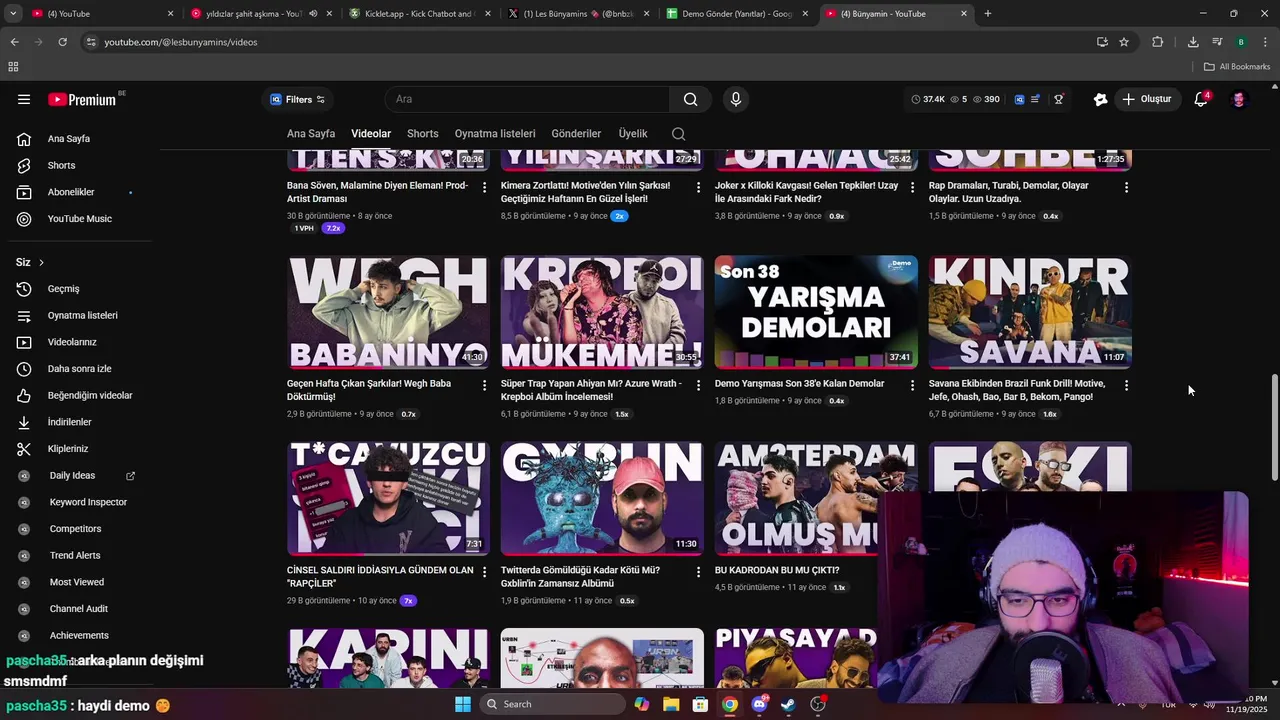Open the account avatar menu
1280x720 pixels.
[x=1239, y=99]
